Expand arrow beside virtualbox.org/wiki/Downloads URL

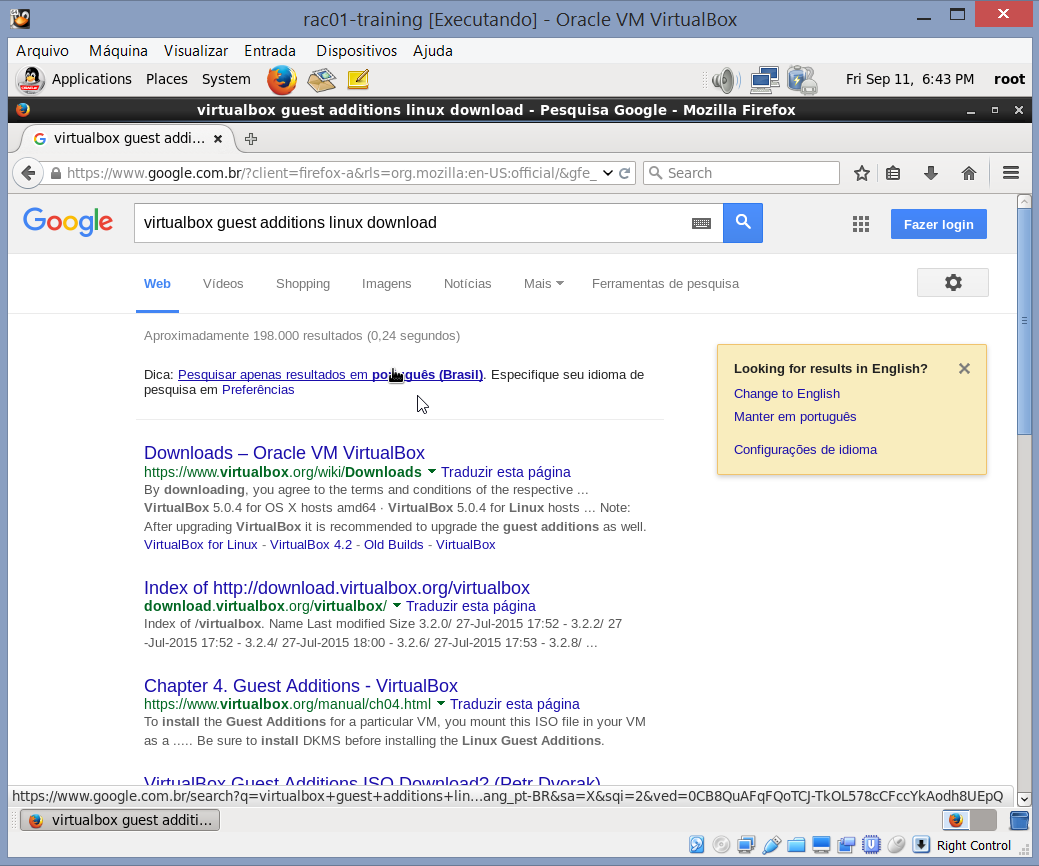point(431,472)
